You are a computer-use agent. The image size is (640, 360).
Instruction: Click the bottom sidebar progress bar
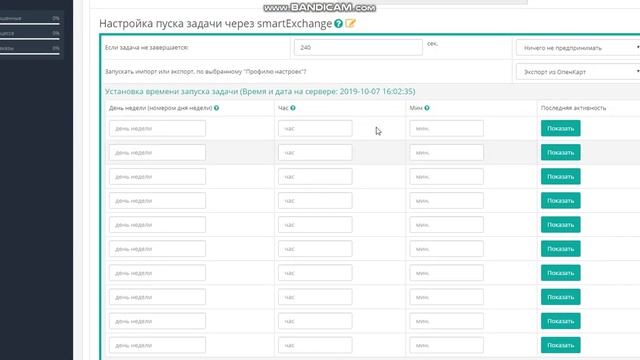(29, 53)
